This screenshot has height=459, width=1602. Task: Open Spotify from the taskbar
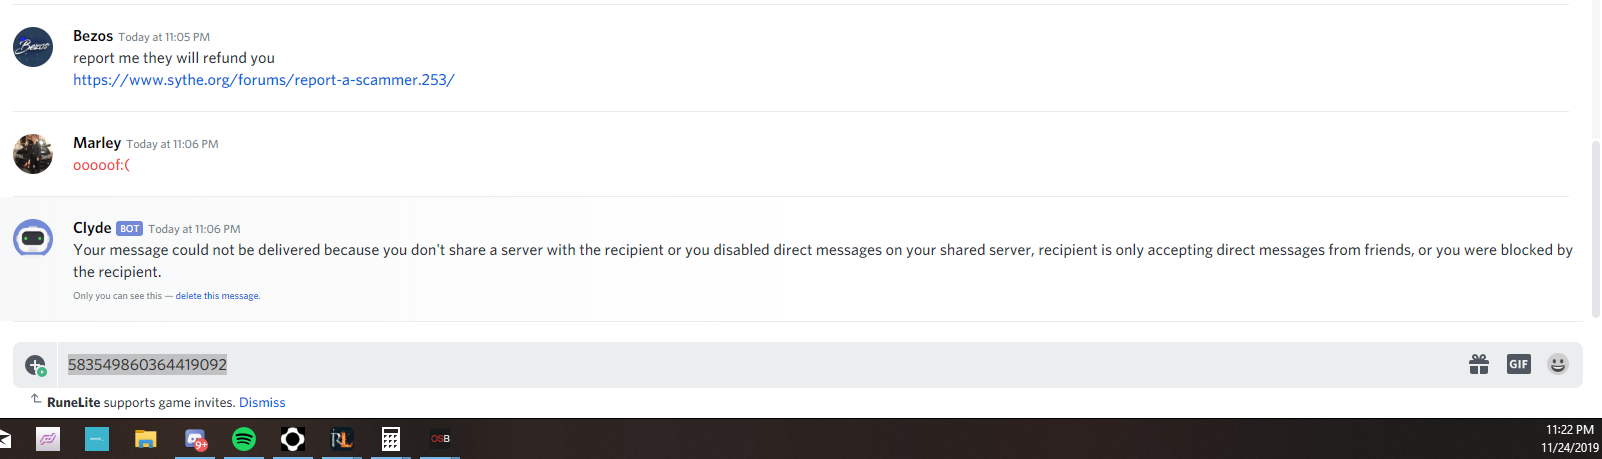[x=244, y=439]
